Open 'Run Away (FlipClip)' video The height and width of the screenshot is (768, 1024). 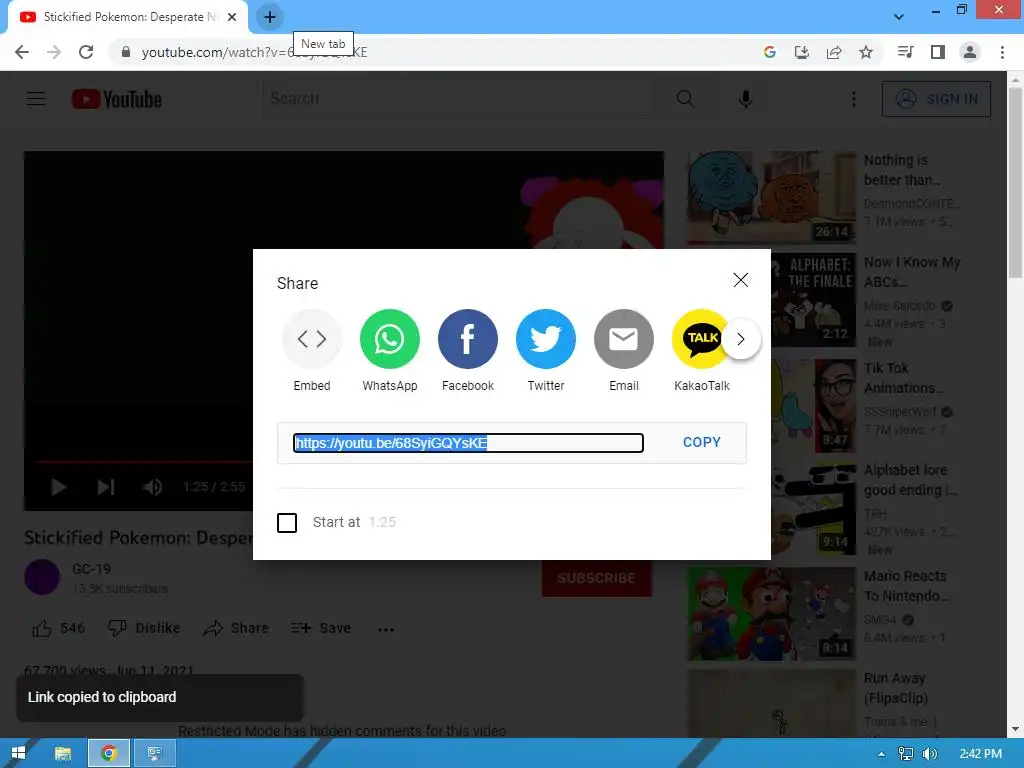coord(895,688)
